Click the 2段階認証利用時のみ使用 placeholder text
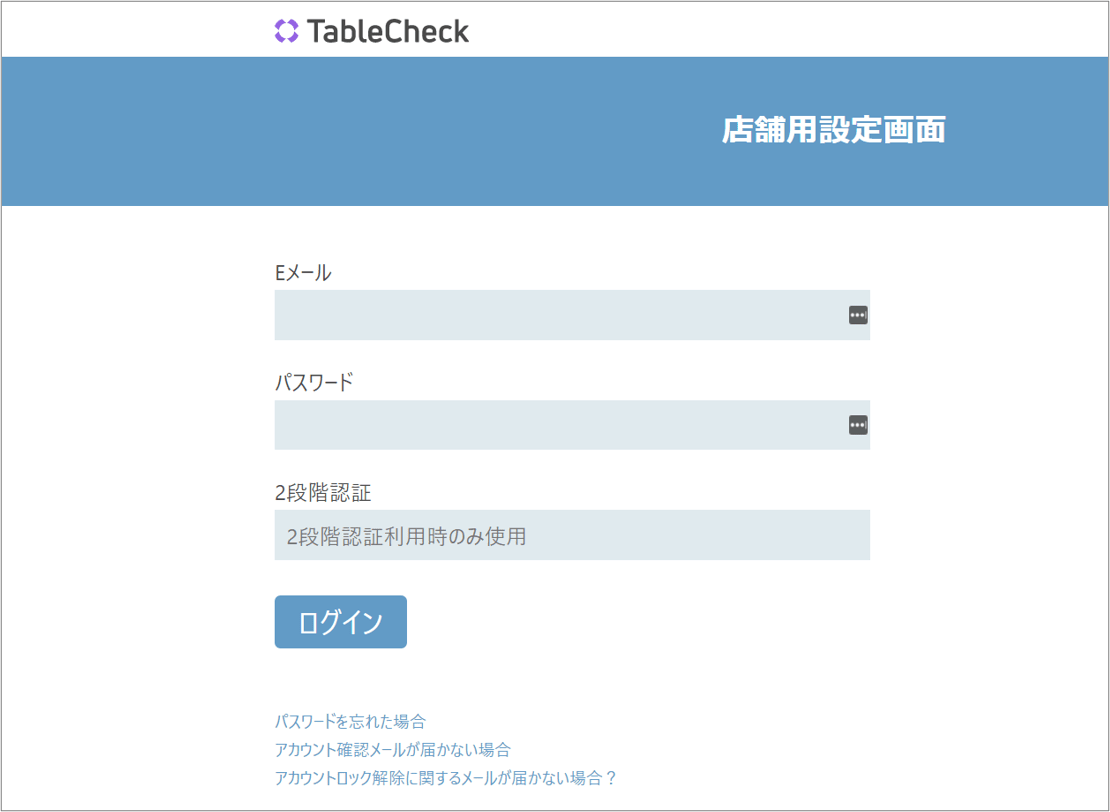This screenshot has height=812, width=1110. tap(405, 536)
